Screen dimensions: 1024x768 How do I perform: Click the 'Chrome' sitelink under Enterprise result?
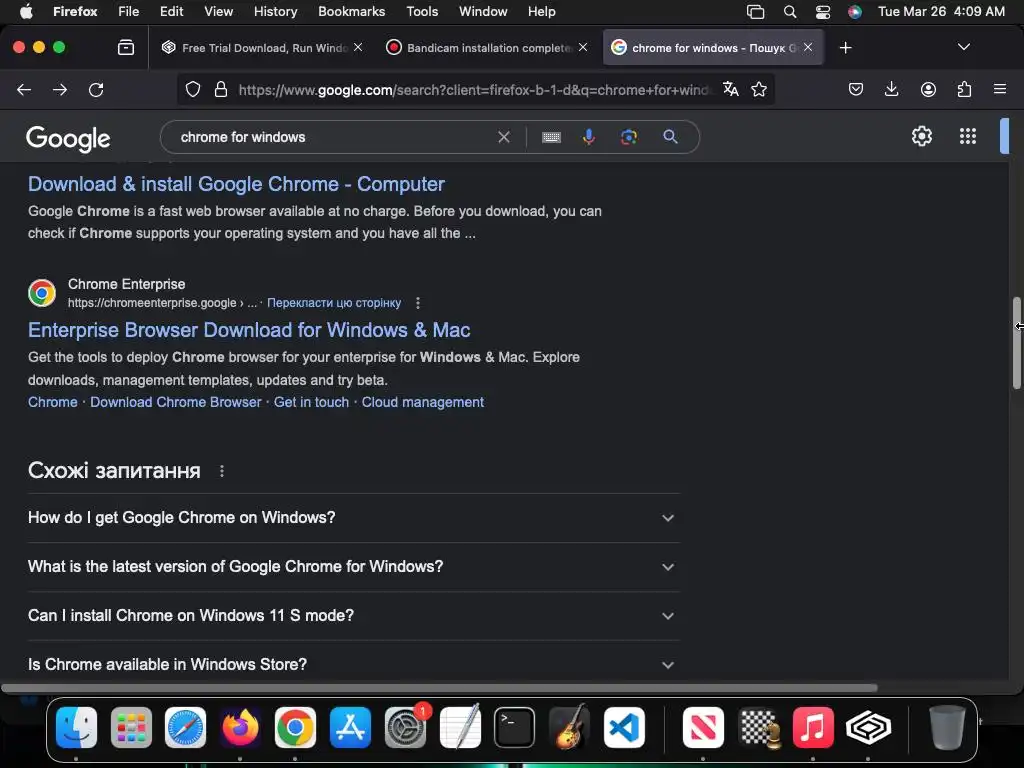coord(52,402)
